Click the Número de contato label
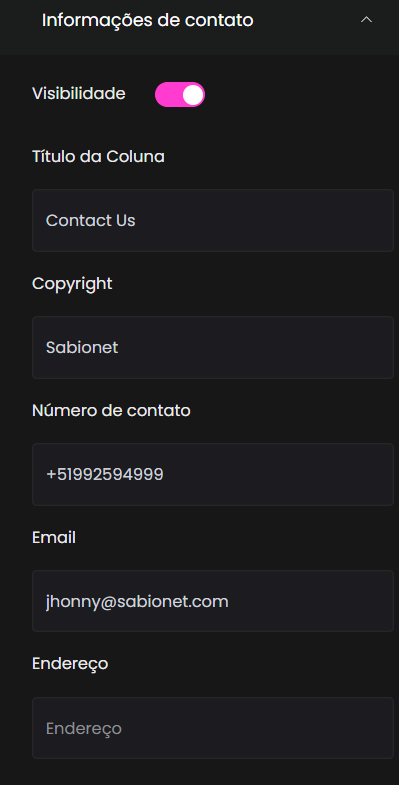The height and width of the screenshot is (785, 399). coord(111,411)
